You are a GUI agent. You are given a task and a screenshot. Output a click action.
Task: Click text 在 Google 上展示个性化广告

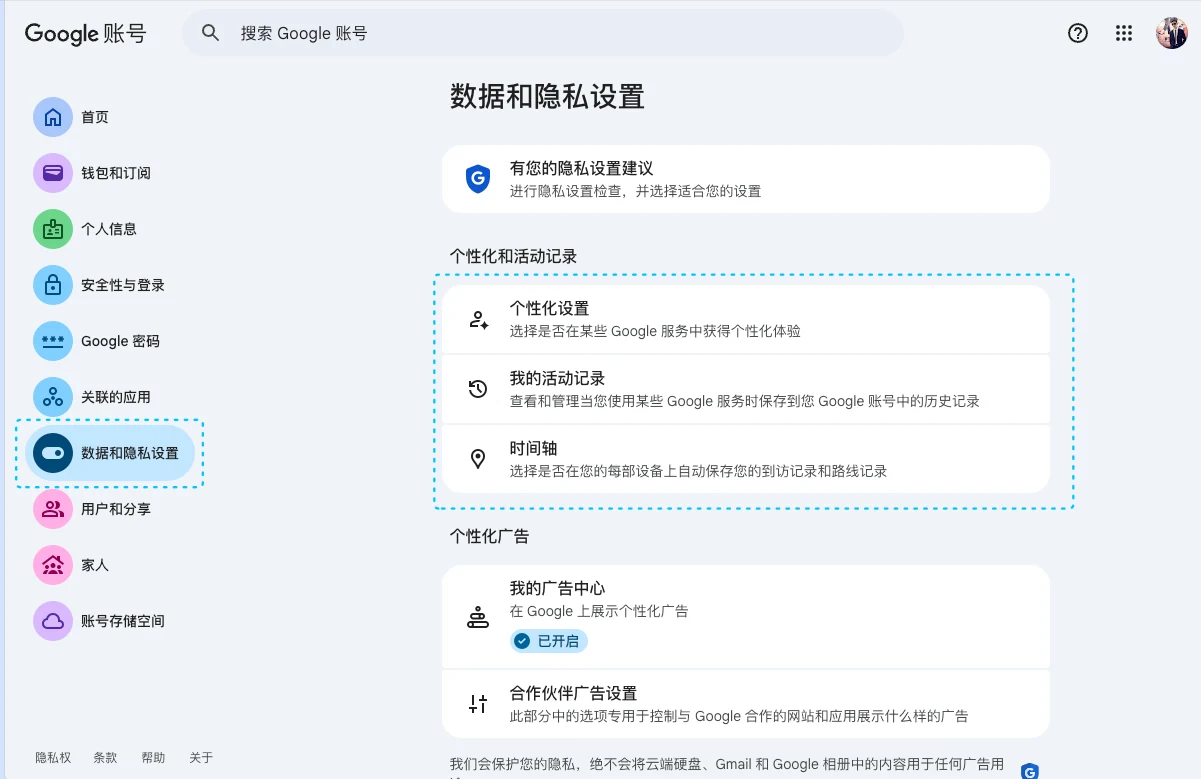(x=599, y=611)
